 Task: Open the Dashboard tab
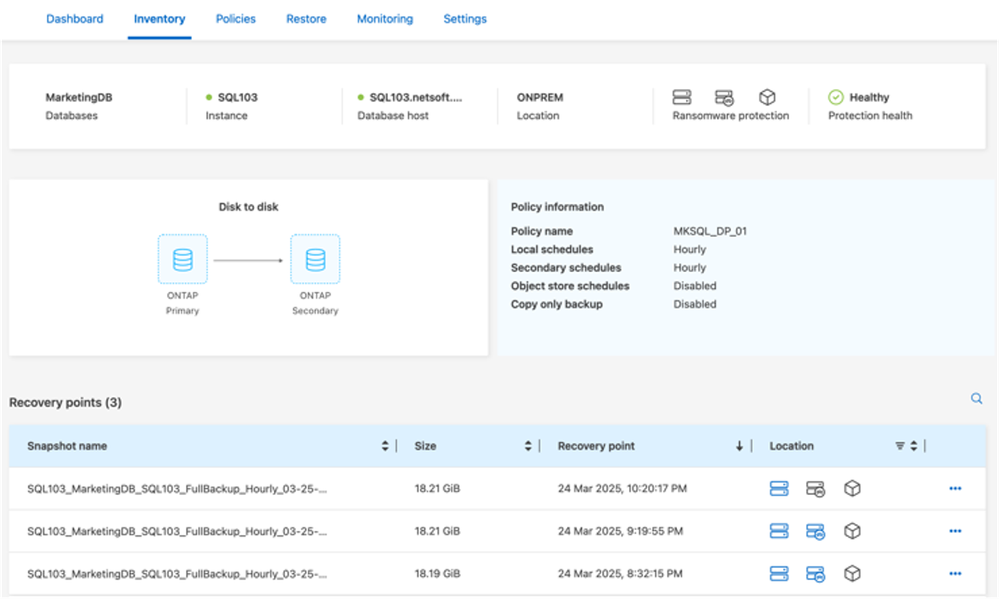click(x=75, y=19)
